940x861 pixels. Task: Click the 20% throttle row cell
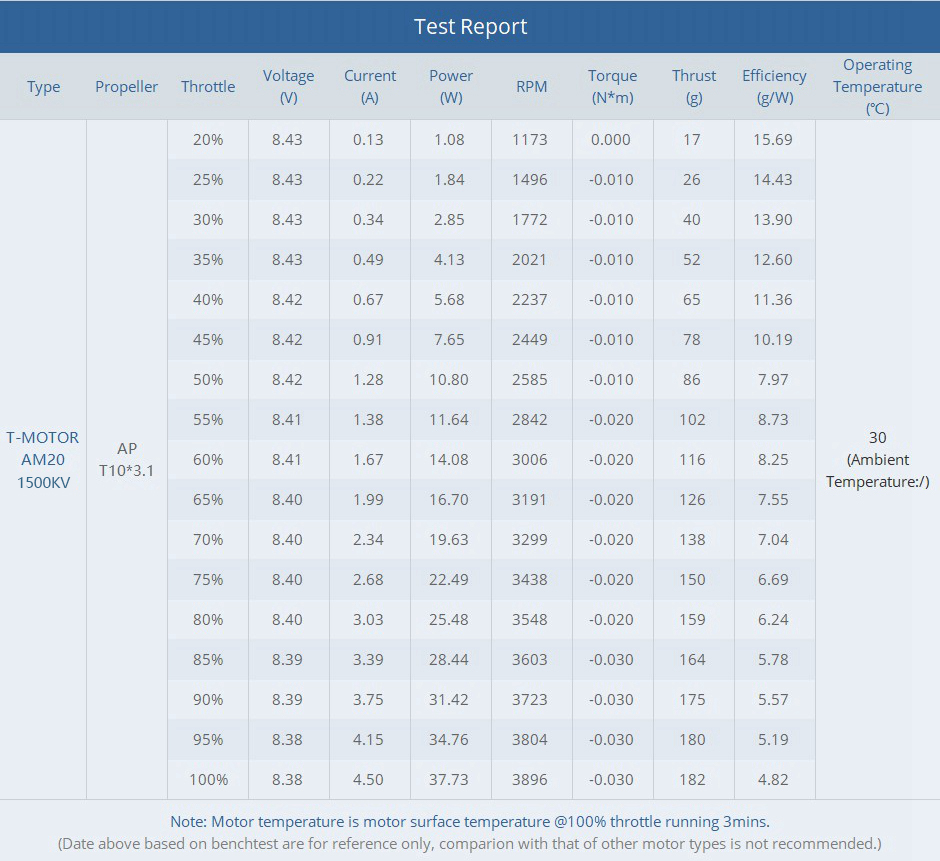click(208, 140)
